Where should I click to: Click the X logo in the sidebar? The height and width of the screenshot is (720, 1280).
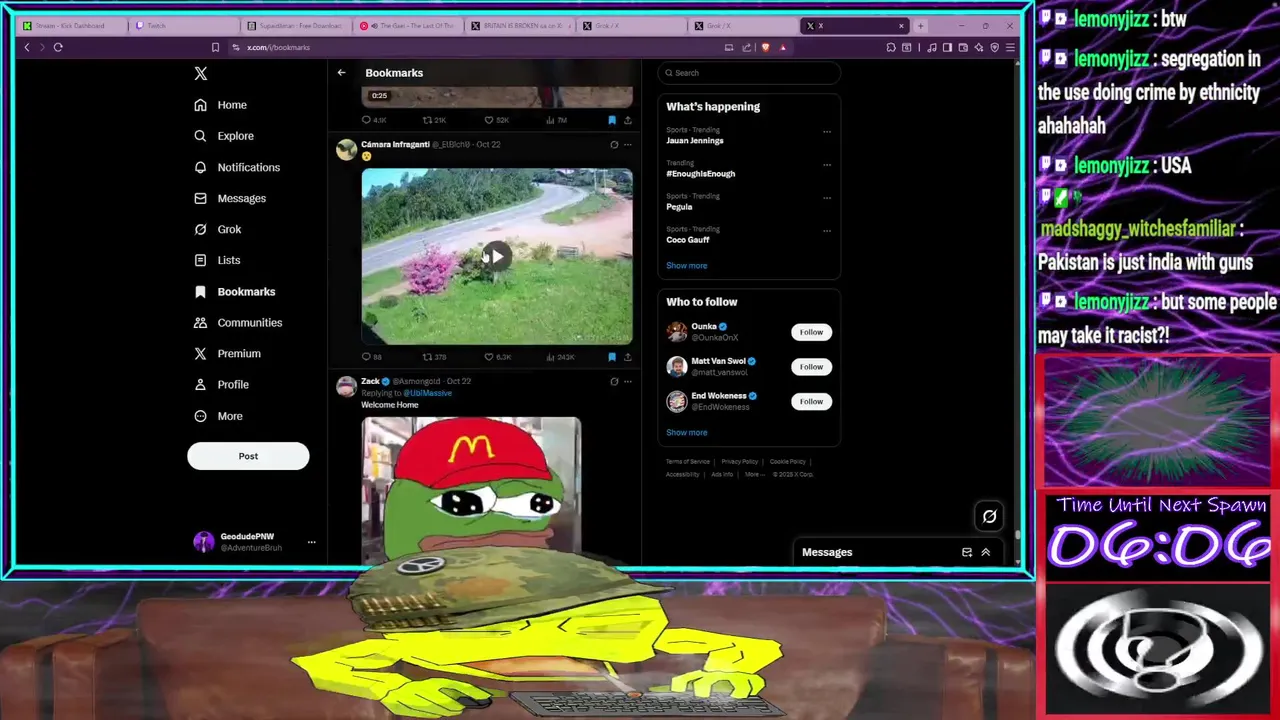pos(201,73)
